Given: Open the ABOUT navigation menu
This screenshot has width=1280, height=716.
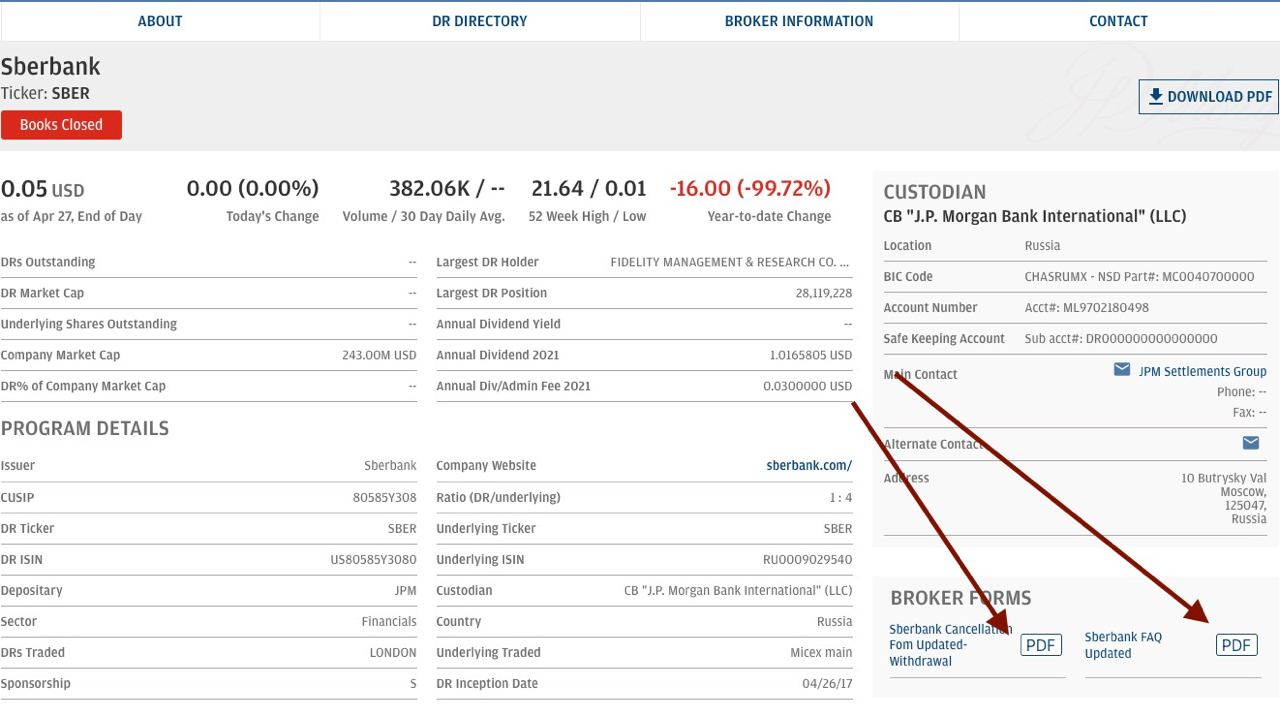Looking at the screenshot, I should point(160,21).
